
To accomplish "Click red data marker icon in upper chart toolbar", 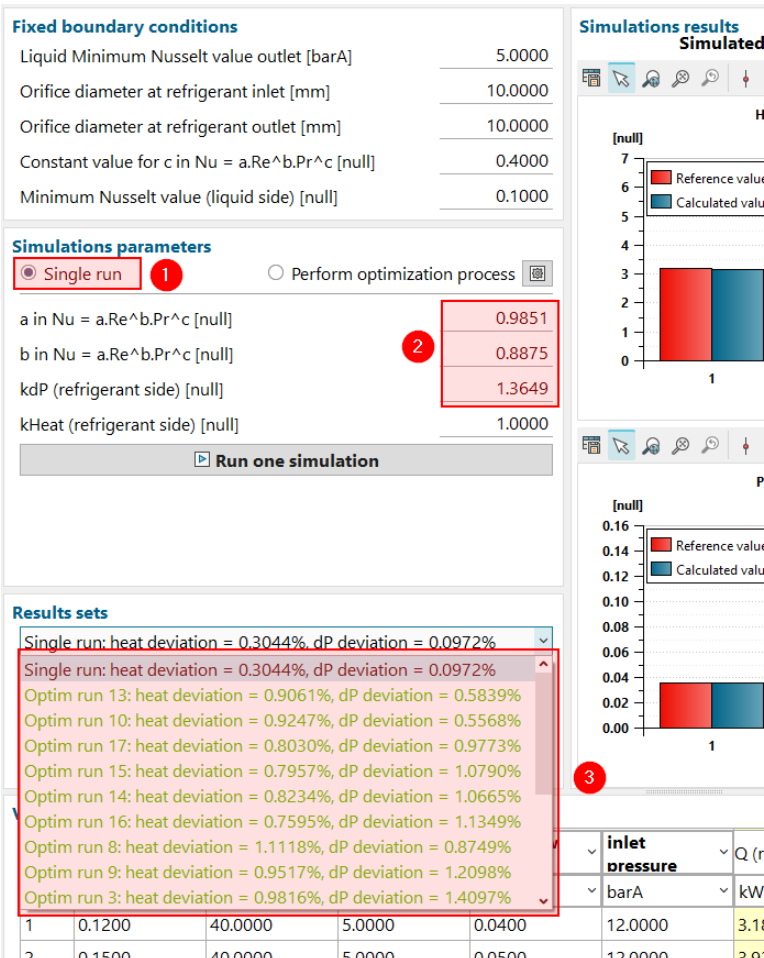I will click(745, 79).
